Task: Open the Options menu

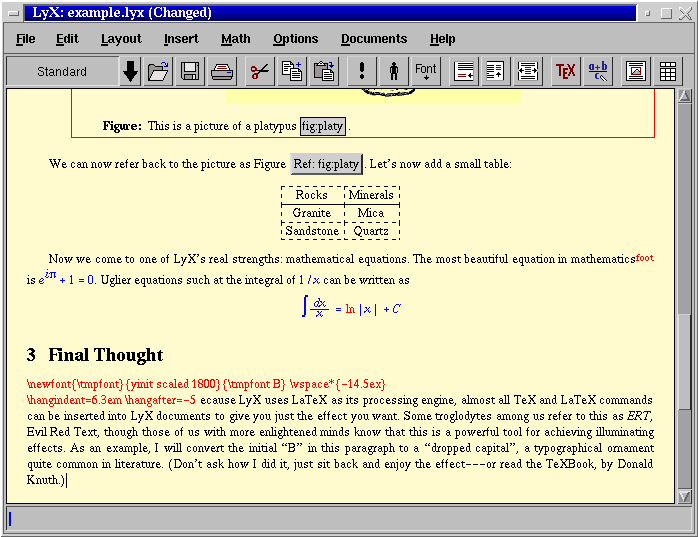Action: click(x=296, y=39)
